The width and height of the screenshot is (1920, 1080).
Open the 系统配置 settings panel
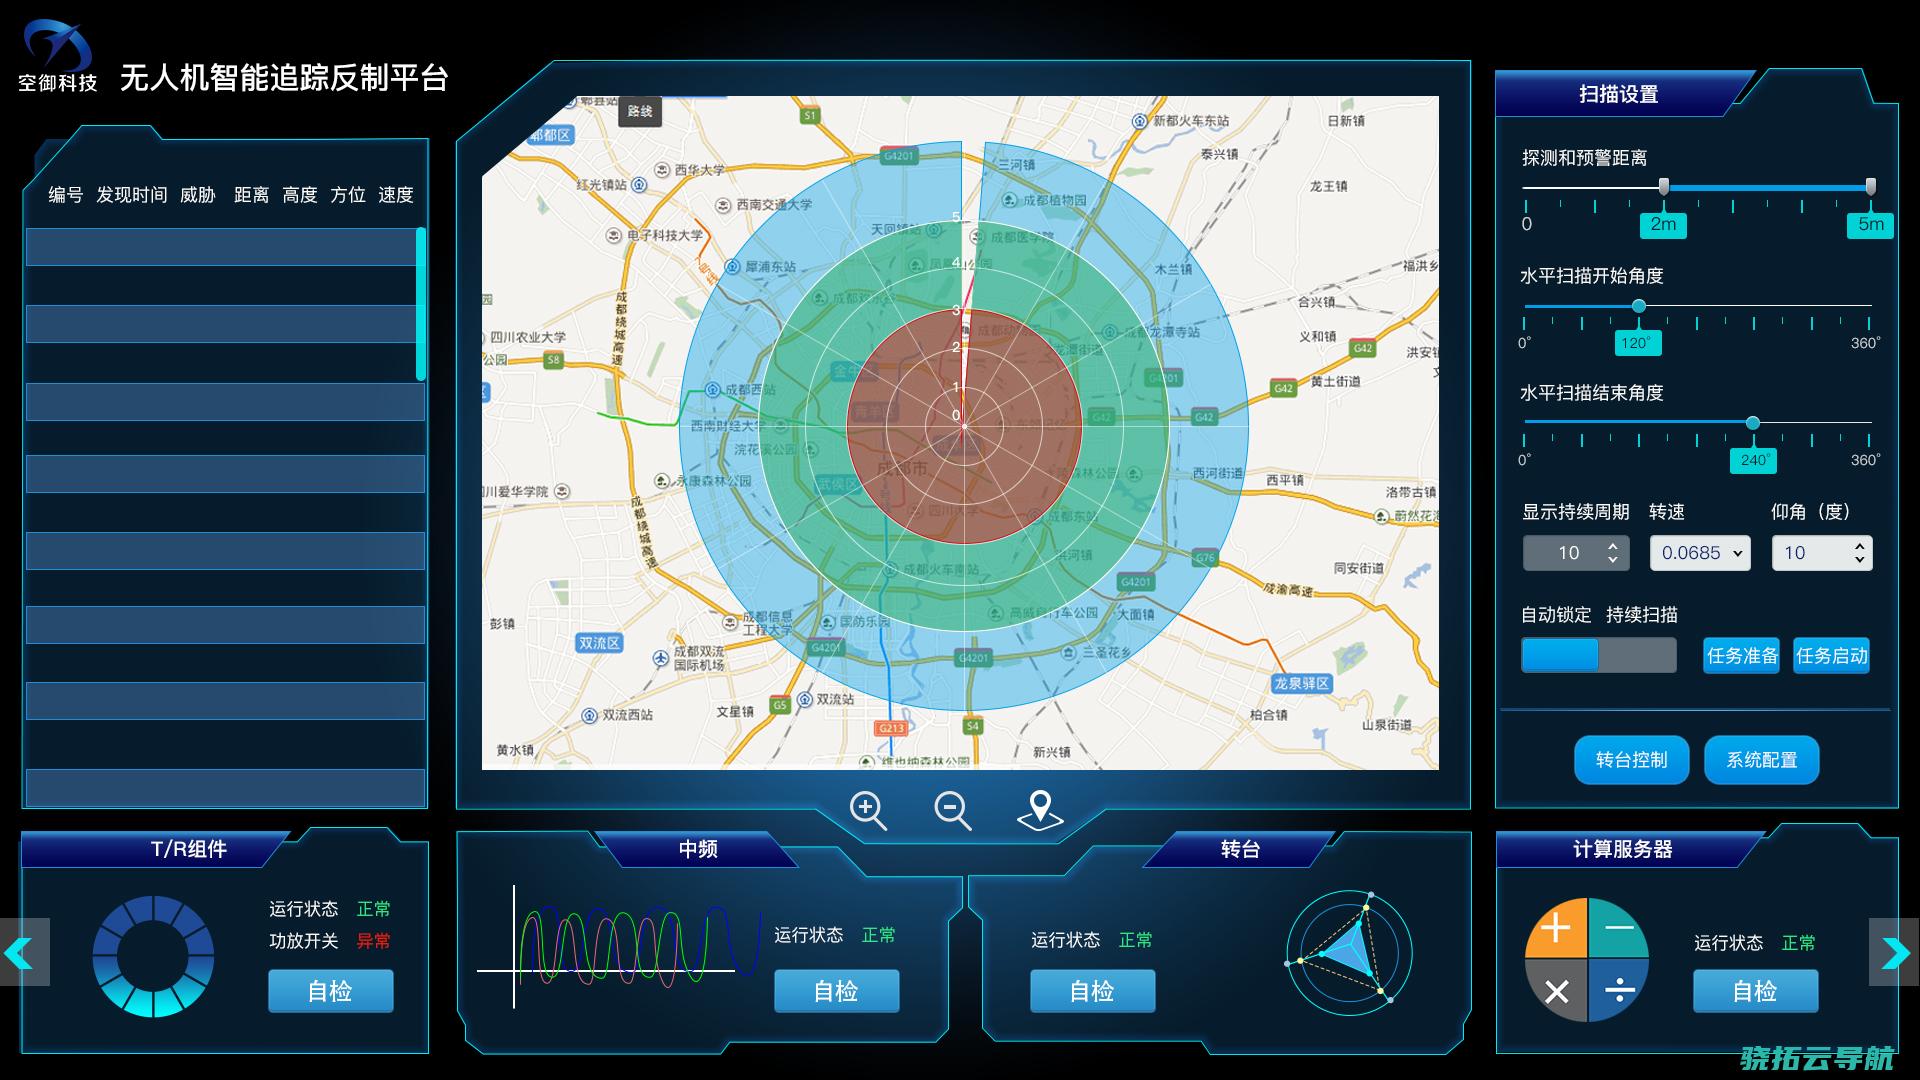[1766, 758]
